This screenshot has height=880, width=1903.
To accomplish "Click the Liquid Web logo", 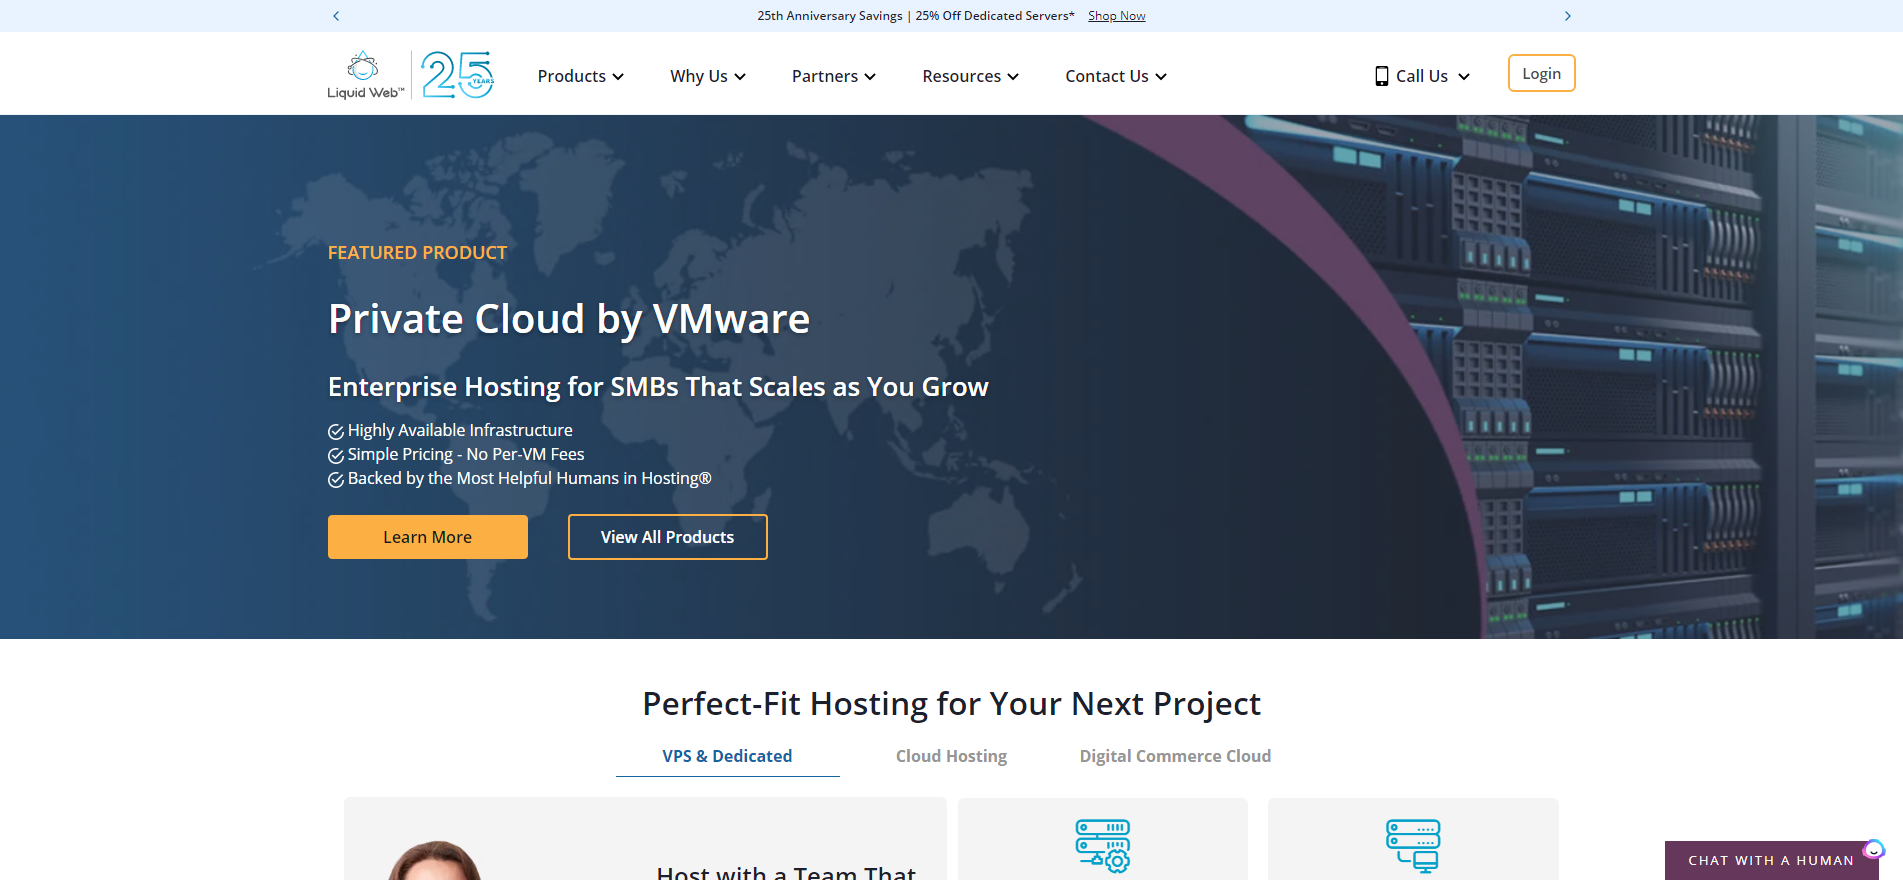I will (x=365, y=75).
